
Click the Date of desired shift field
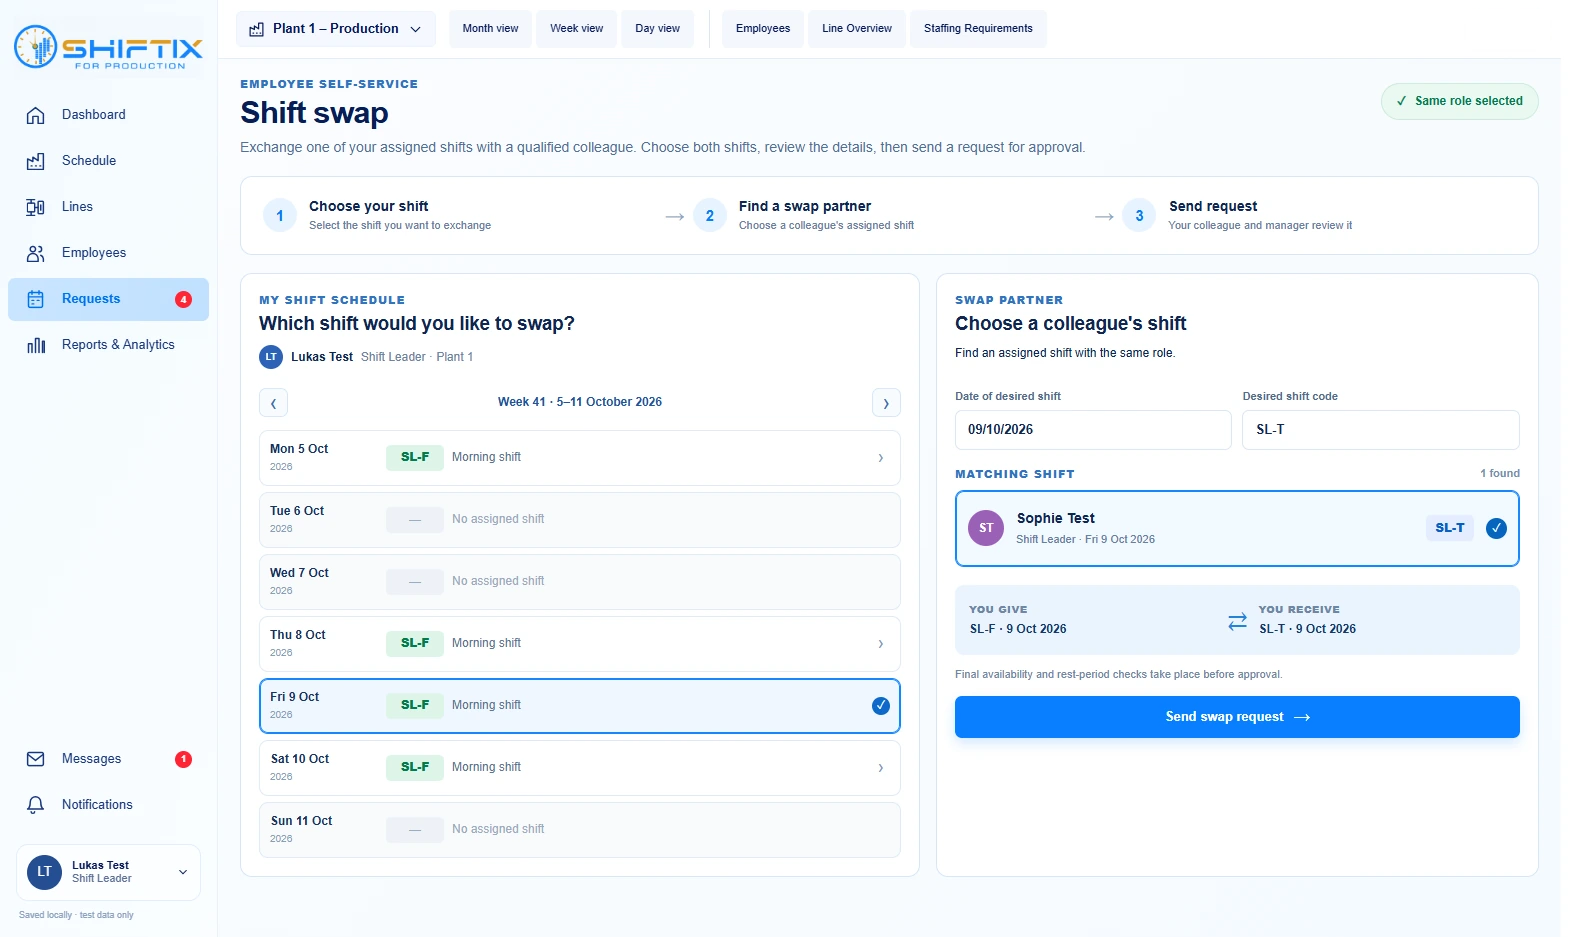1093,430
